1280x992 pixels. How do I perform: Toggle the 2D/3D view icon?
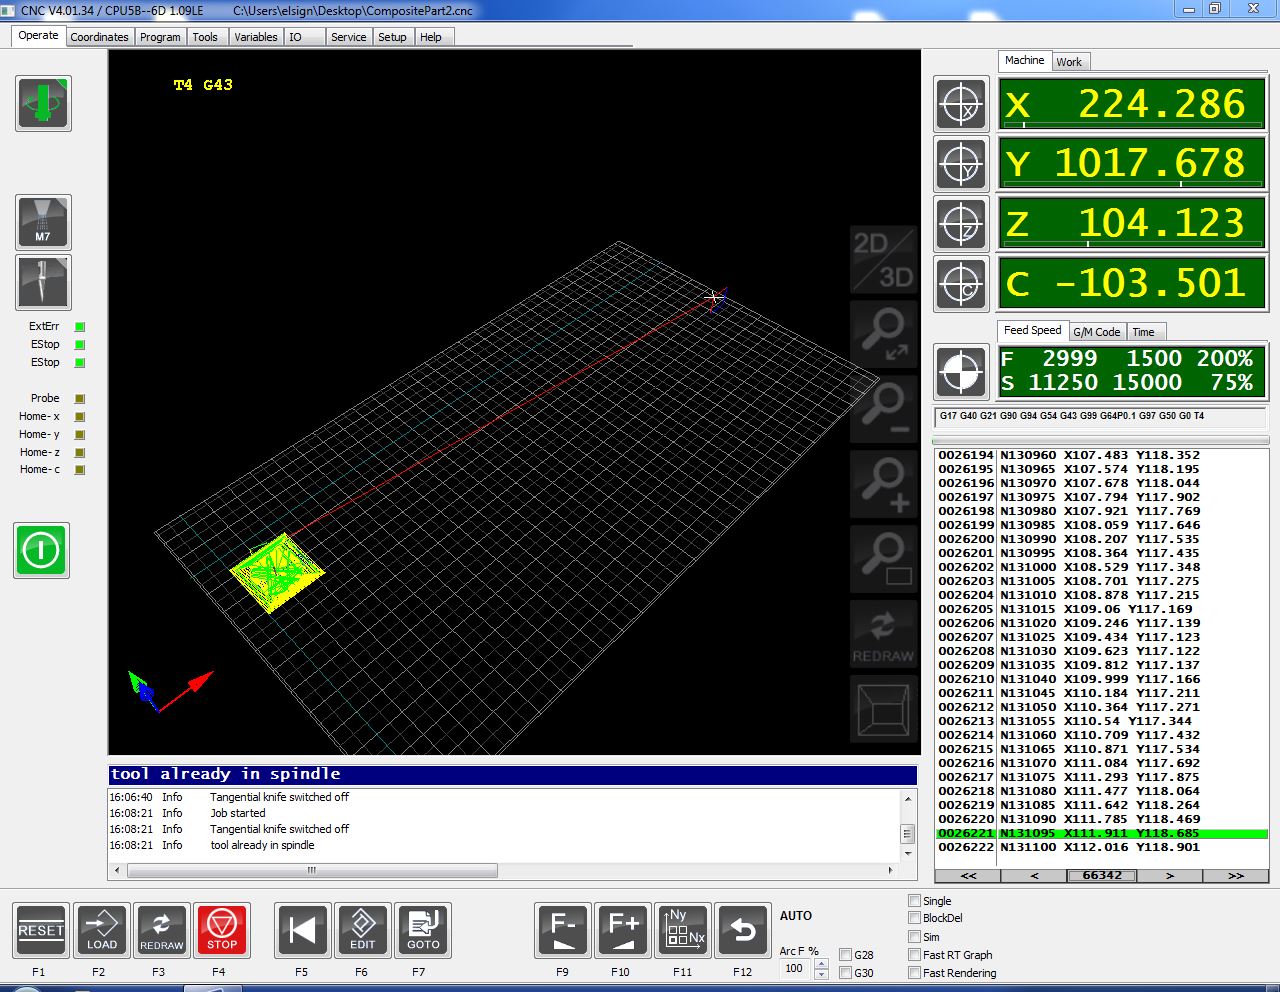coord(883,259)
